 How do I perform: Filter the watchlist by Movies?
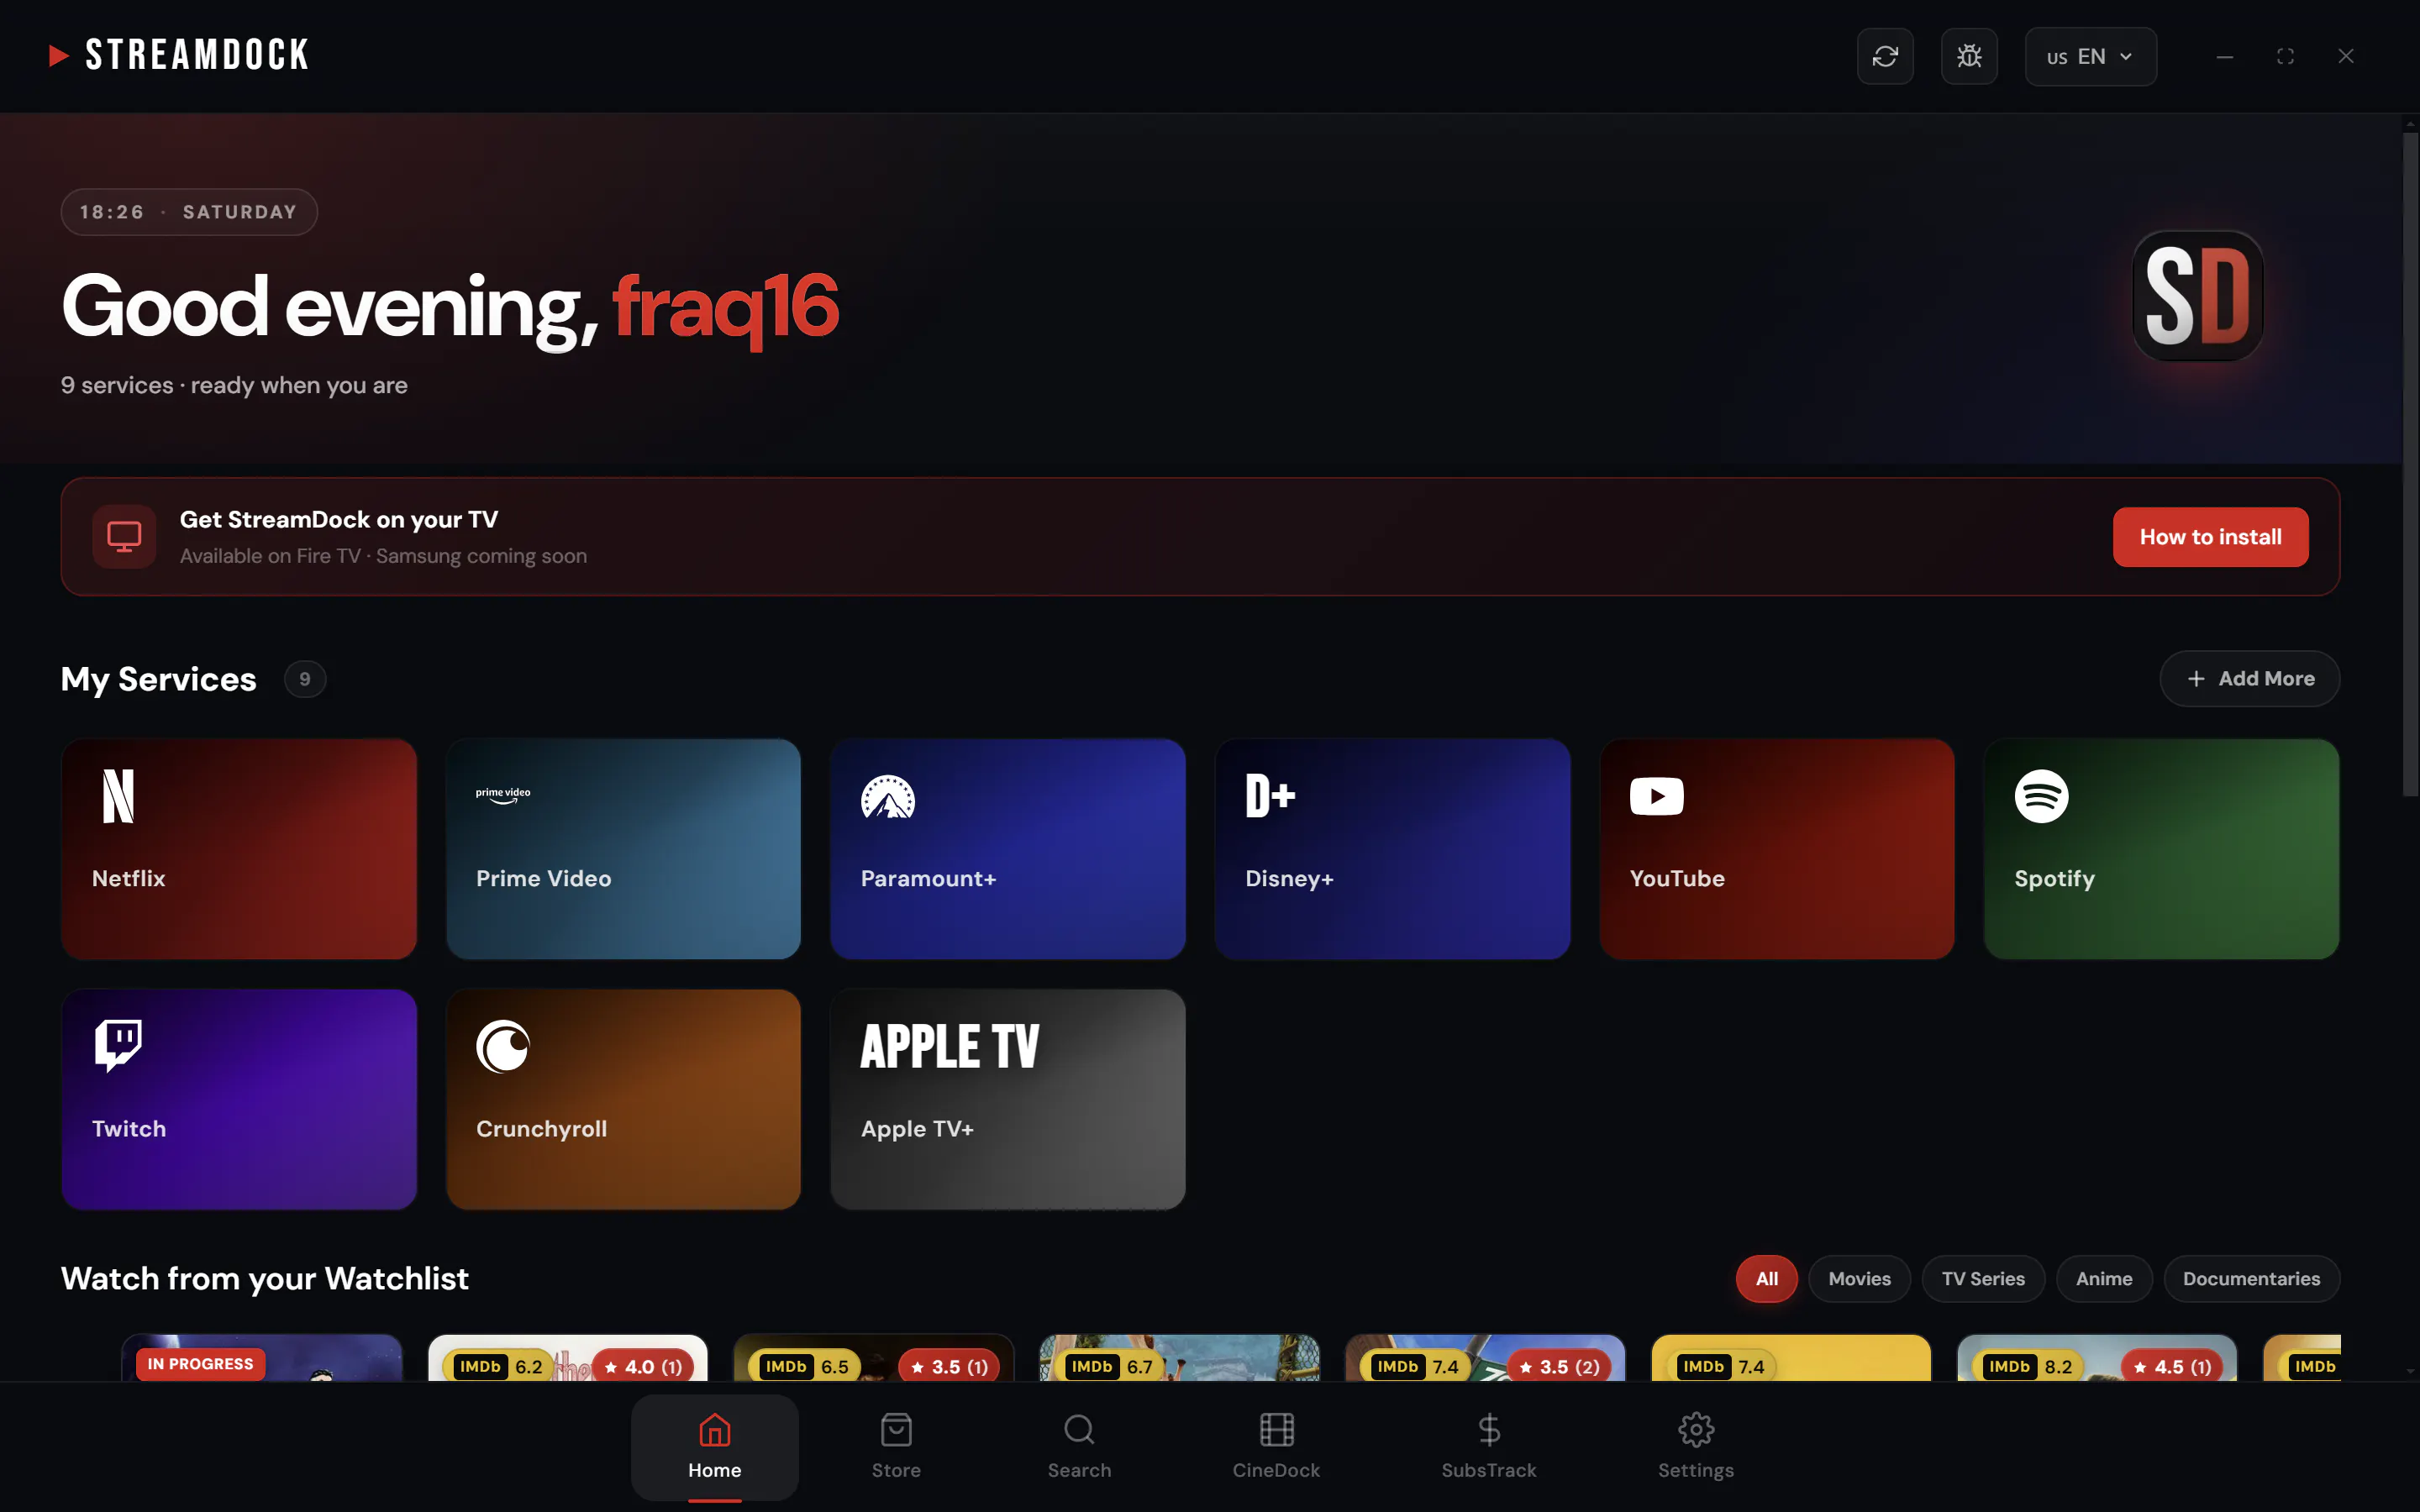tap(1860, 1279)
